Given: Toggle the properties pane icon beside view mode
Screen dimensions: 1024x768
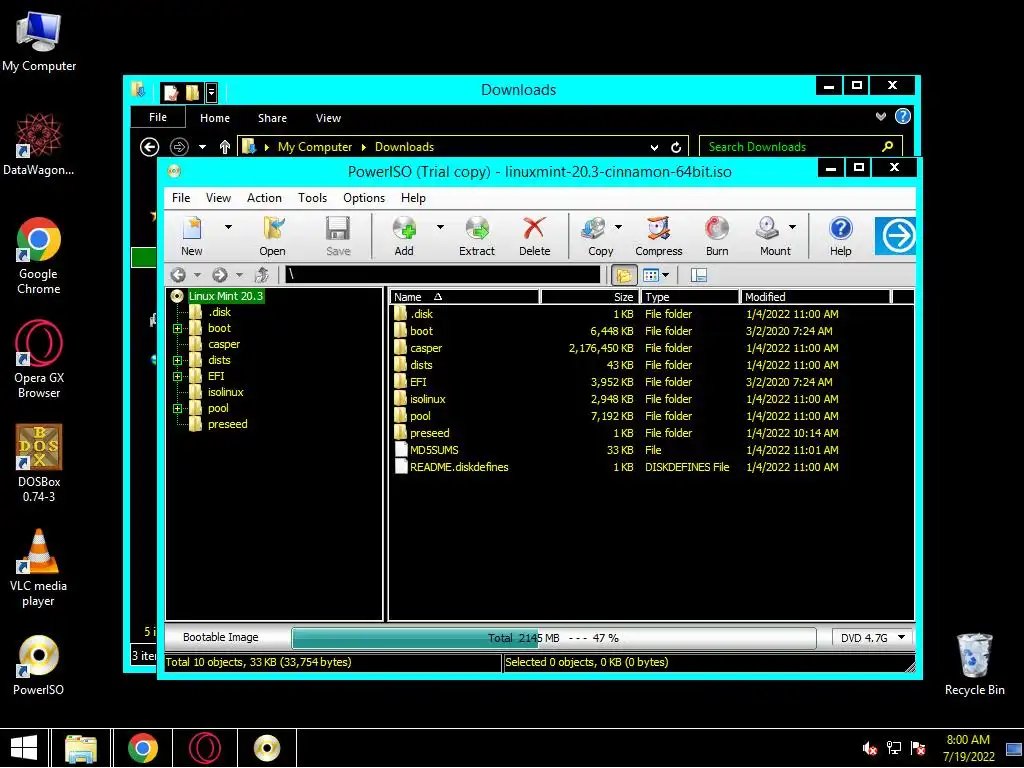Looking at the screenshot, I should coord(699,276).
